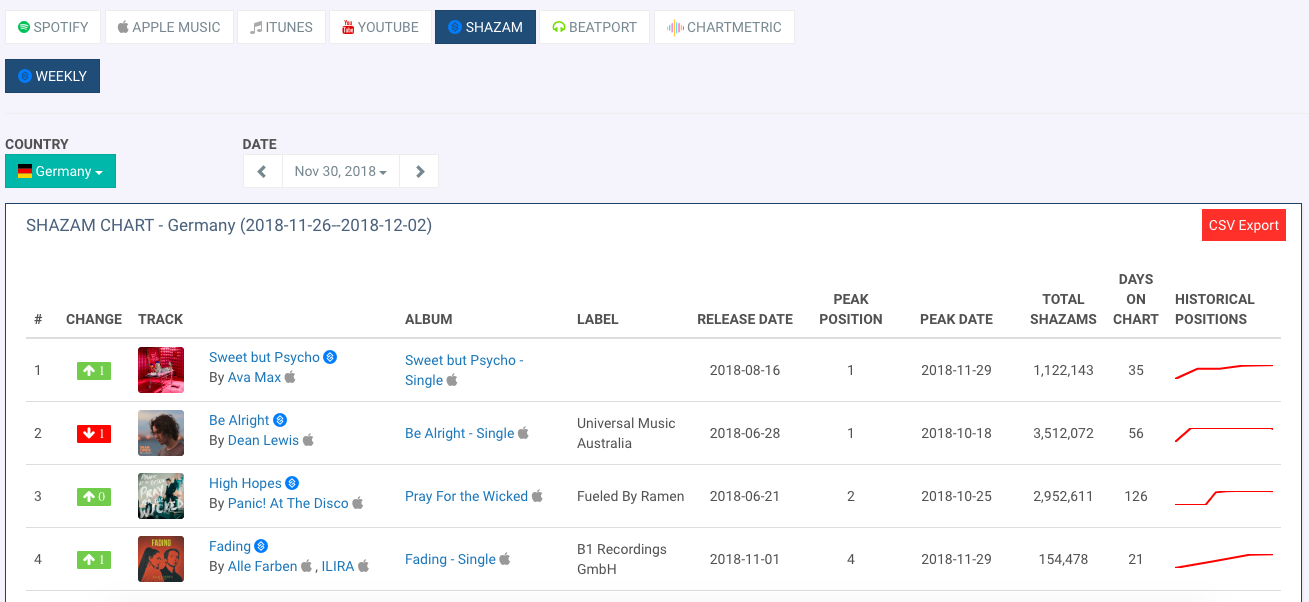The image size is (1309, 602).
Task: View the Fading historical positions graph
Action: click(1224, 560)
